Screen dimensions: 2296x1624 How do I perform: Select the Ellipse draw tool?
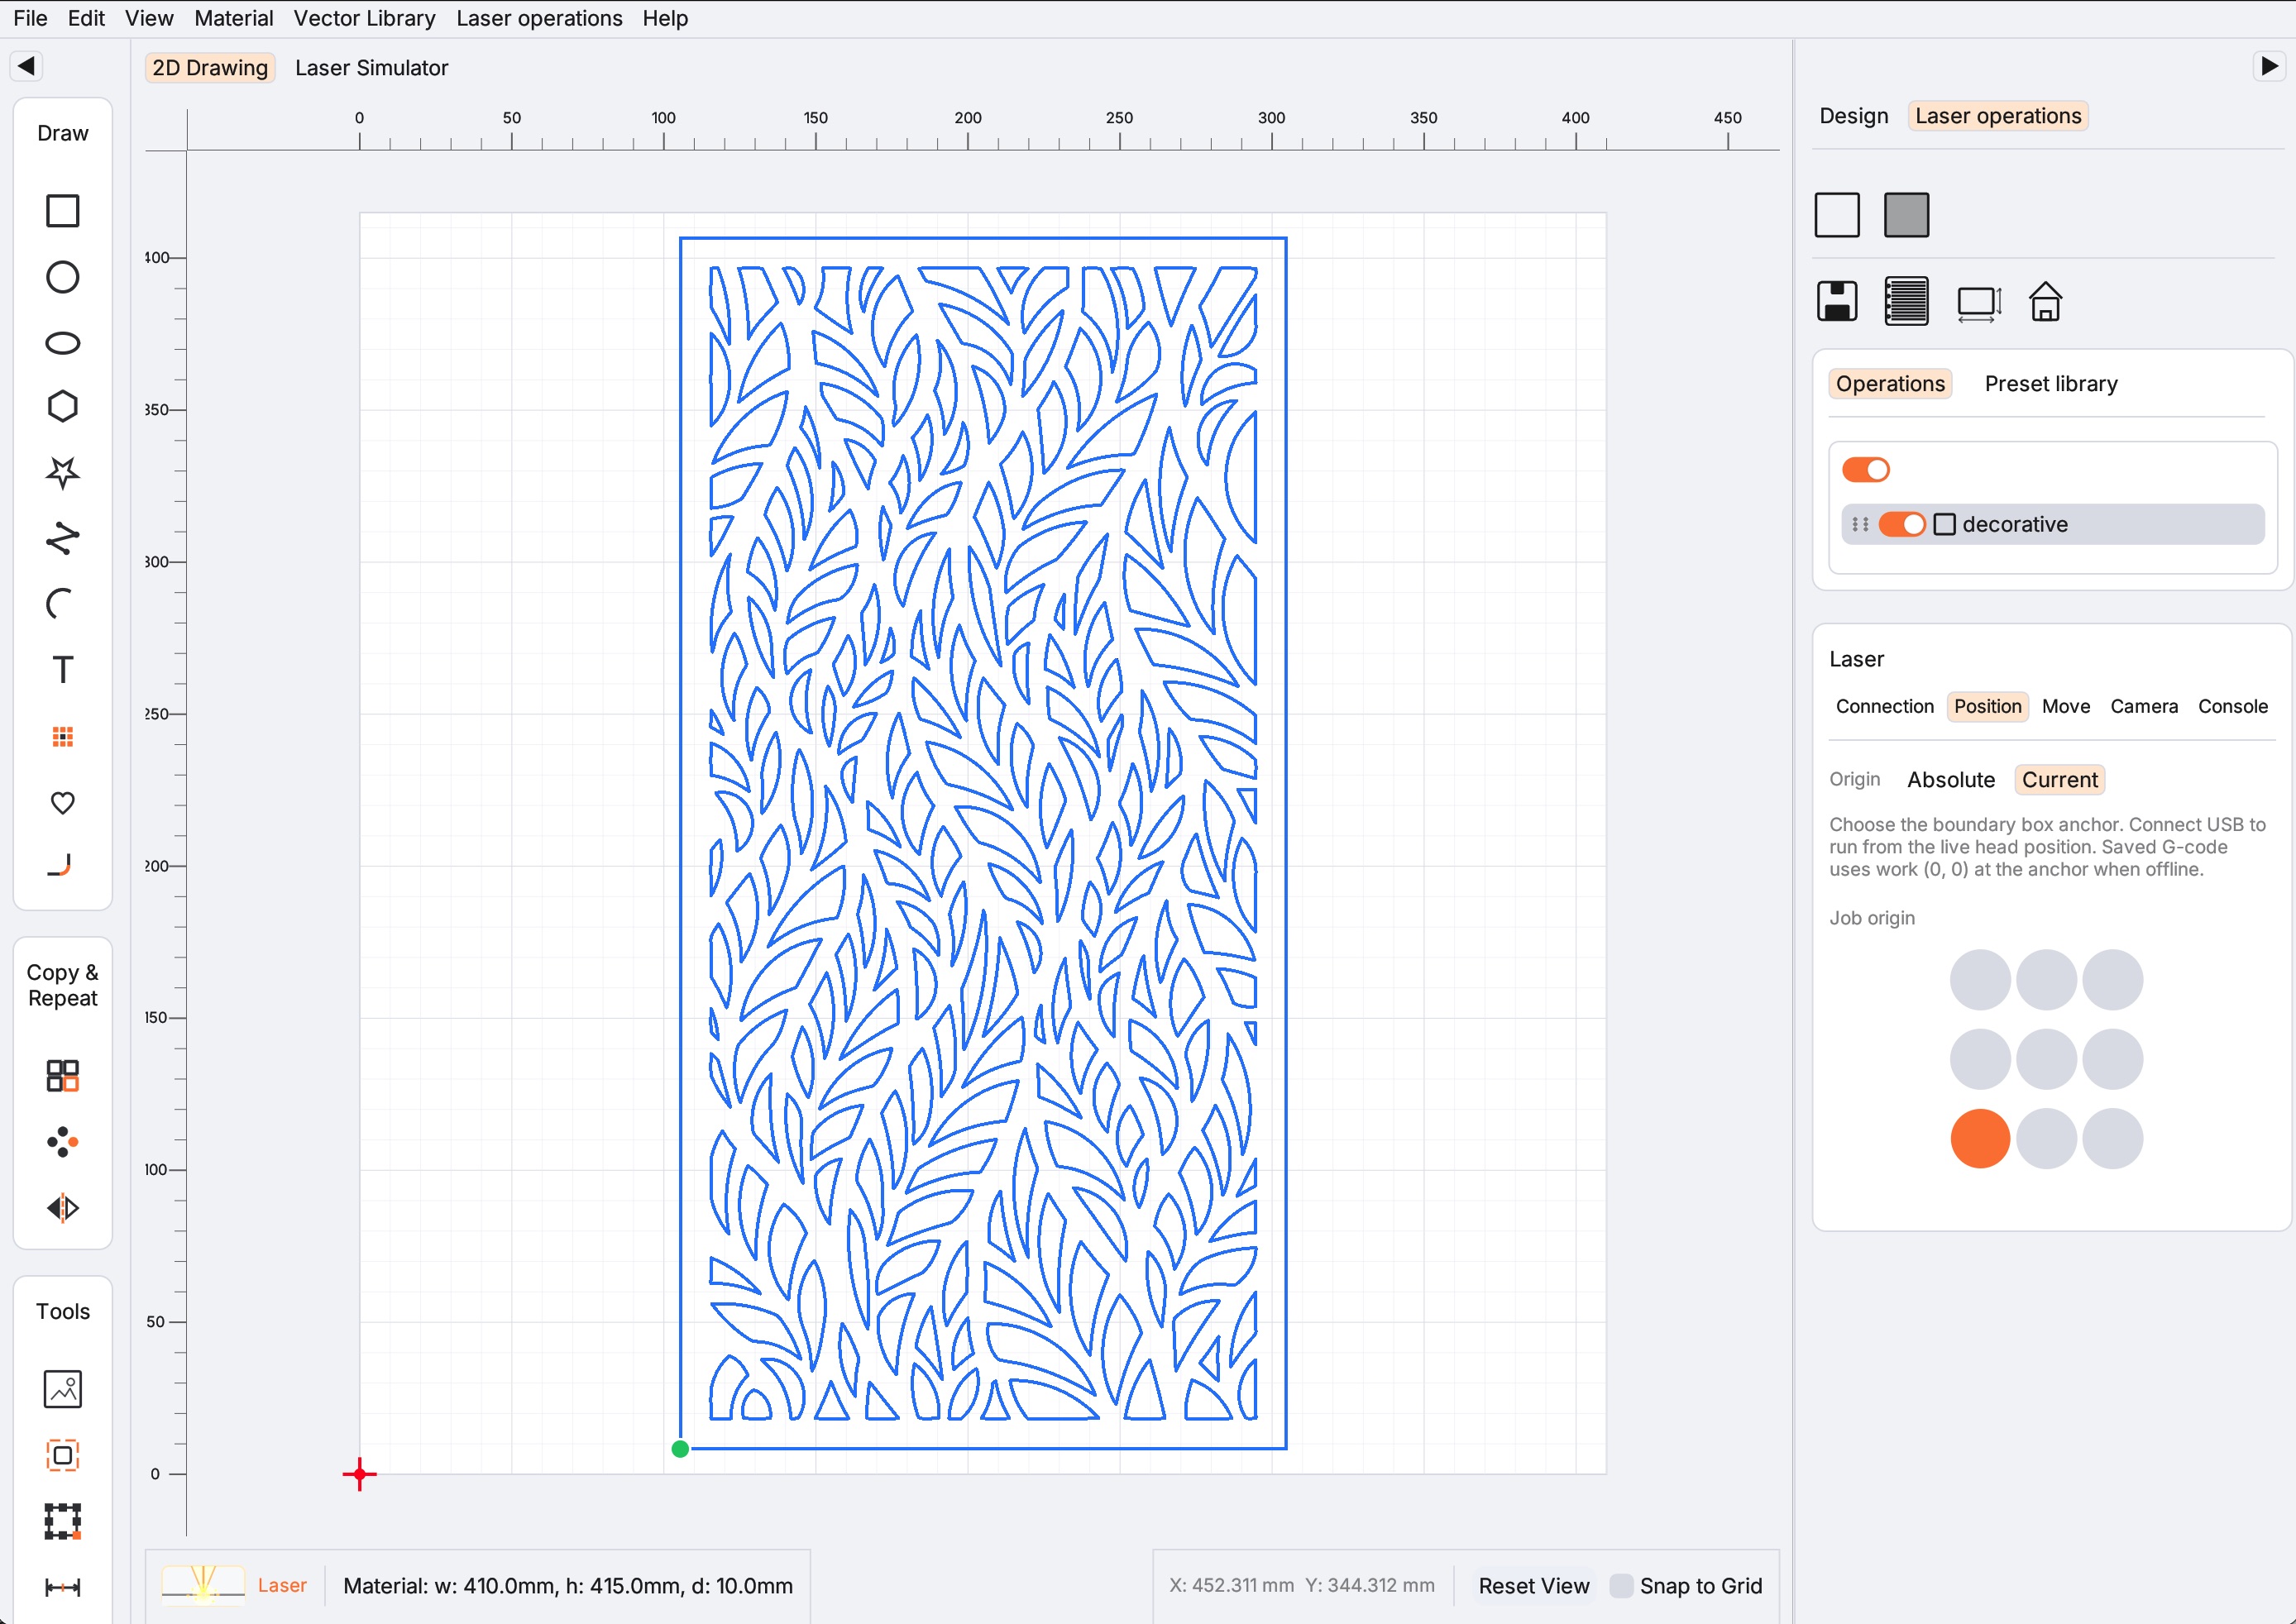(x=62, y=343)
